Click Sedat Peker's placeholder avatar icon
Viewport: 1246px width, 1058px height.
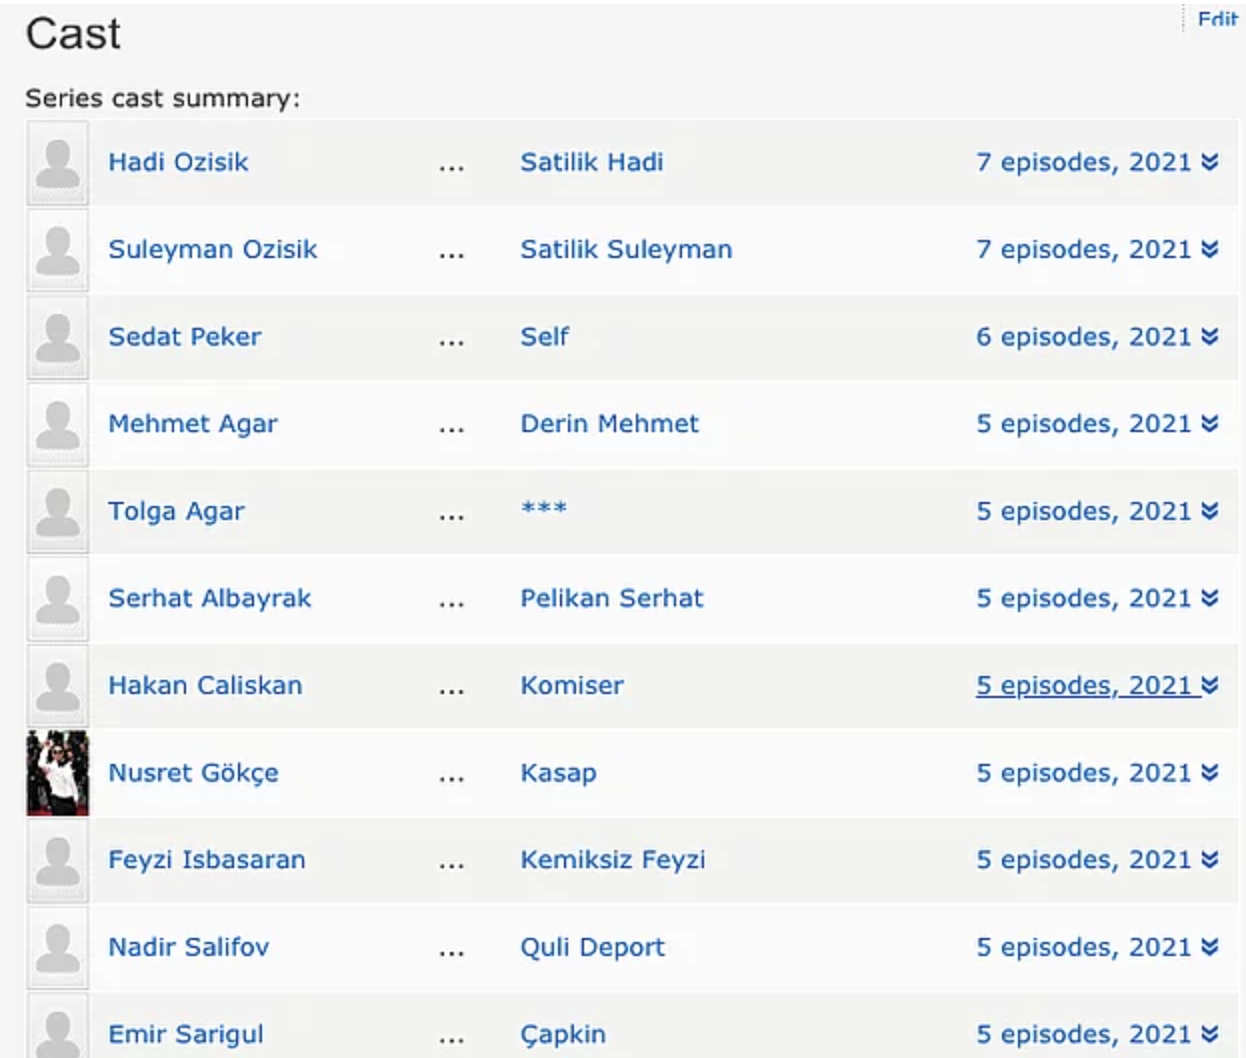(x=57, y=337)
